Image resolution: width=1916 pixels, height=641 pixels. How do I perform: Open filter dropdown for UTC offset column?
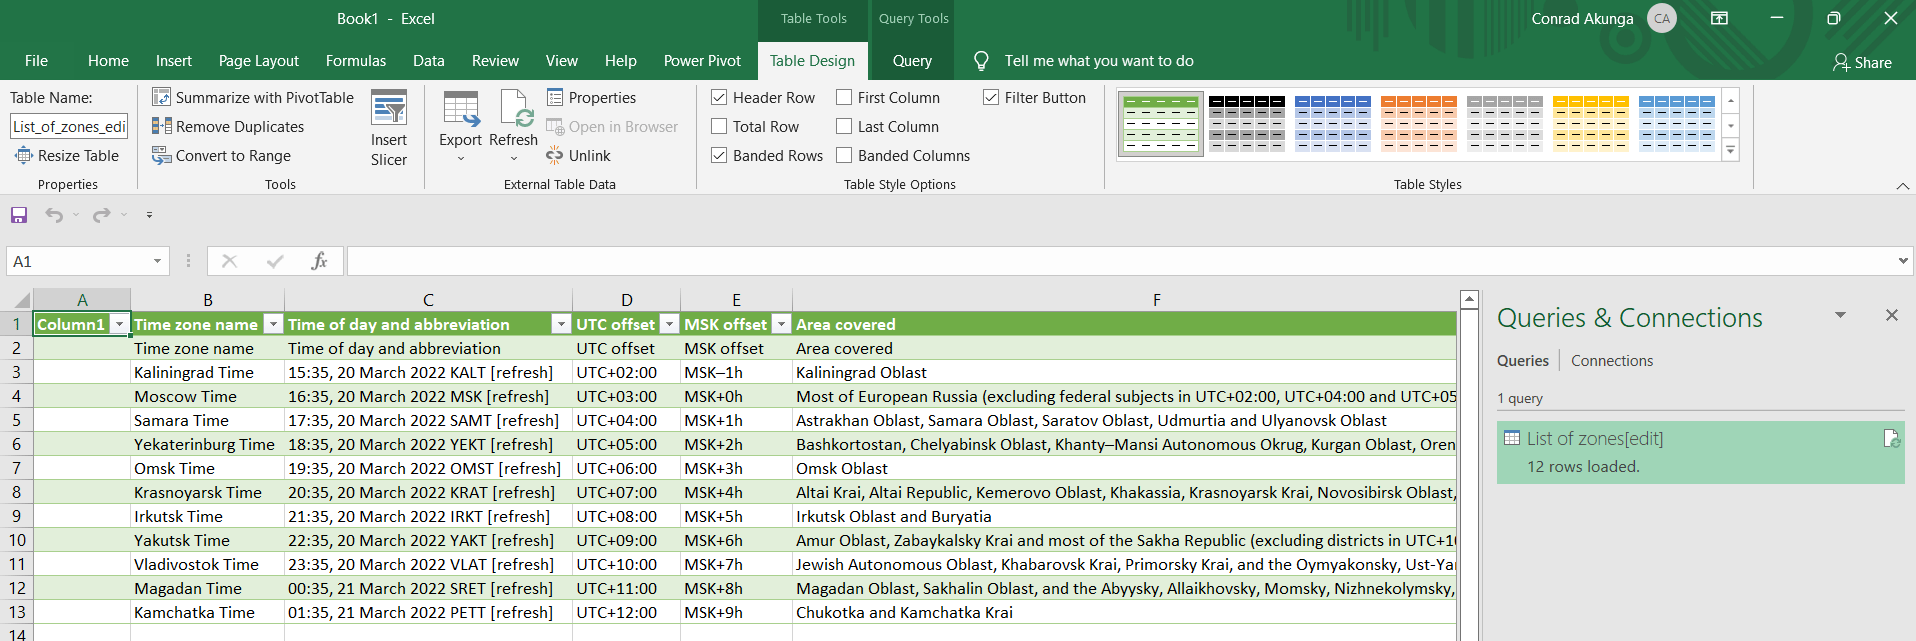pos(669,325)
